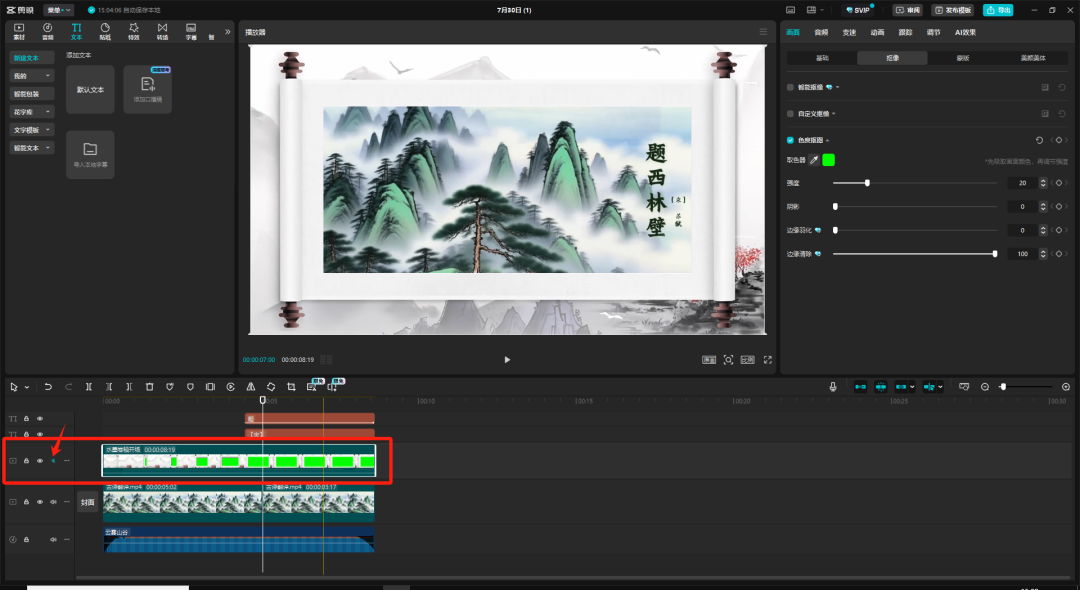
Task: Enter fullscreen preview in the player
Action: tap(768, 360)
